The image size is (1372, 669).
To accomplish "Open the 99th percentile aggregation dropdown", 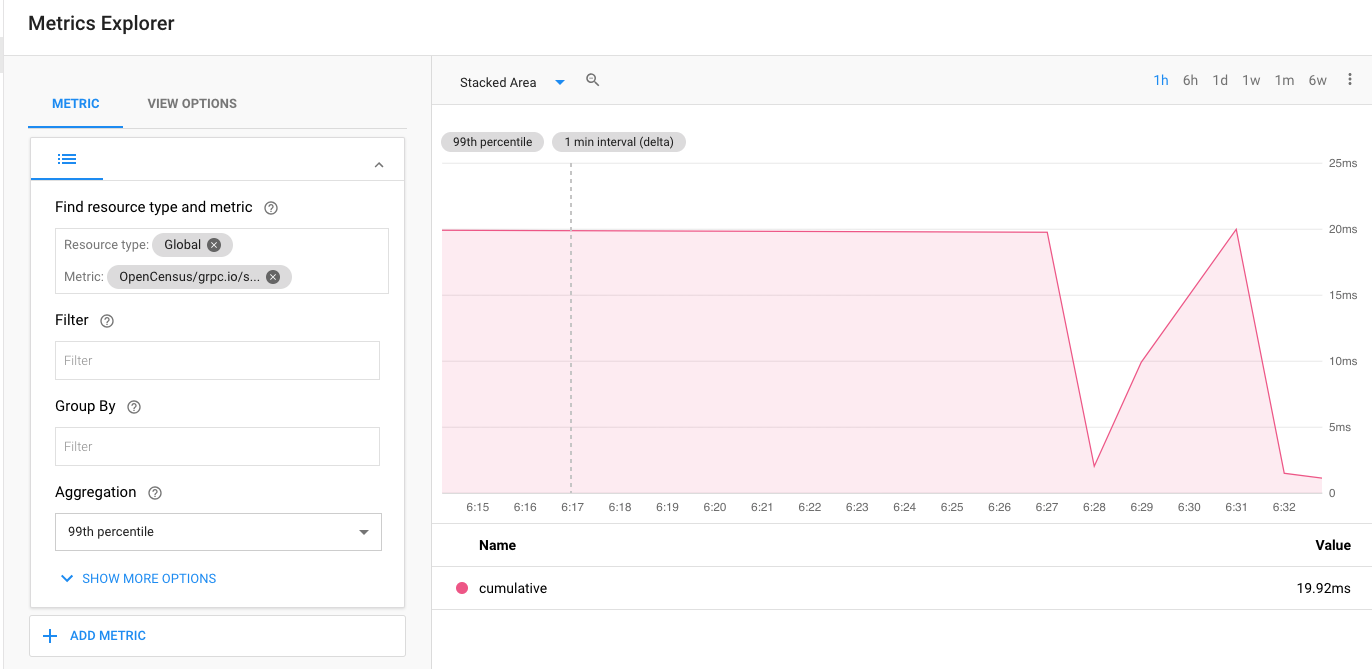I will (x=218, y=532).
